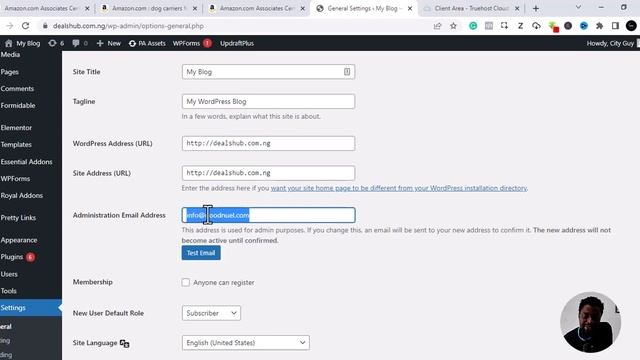
Task: Click the cloud download extension icon
Action: [x=536, y=26]
